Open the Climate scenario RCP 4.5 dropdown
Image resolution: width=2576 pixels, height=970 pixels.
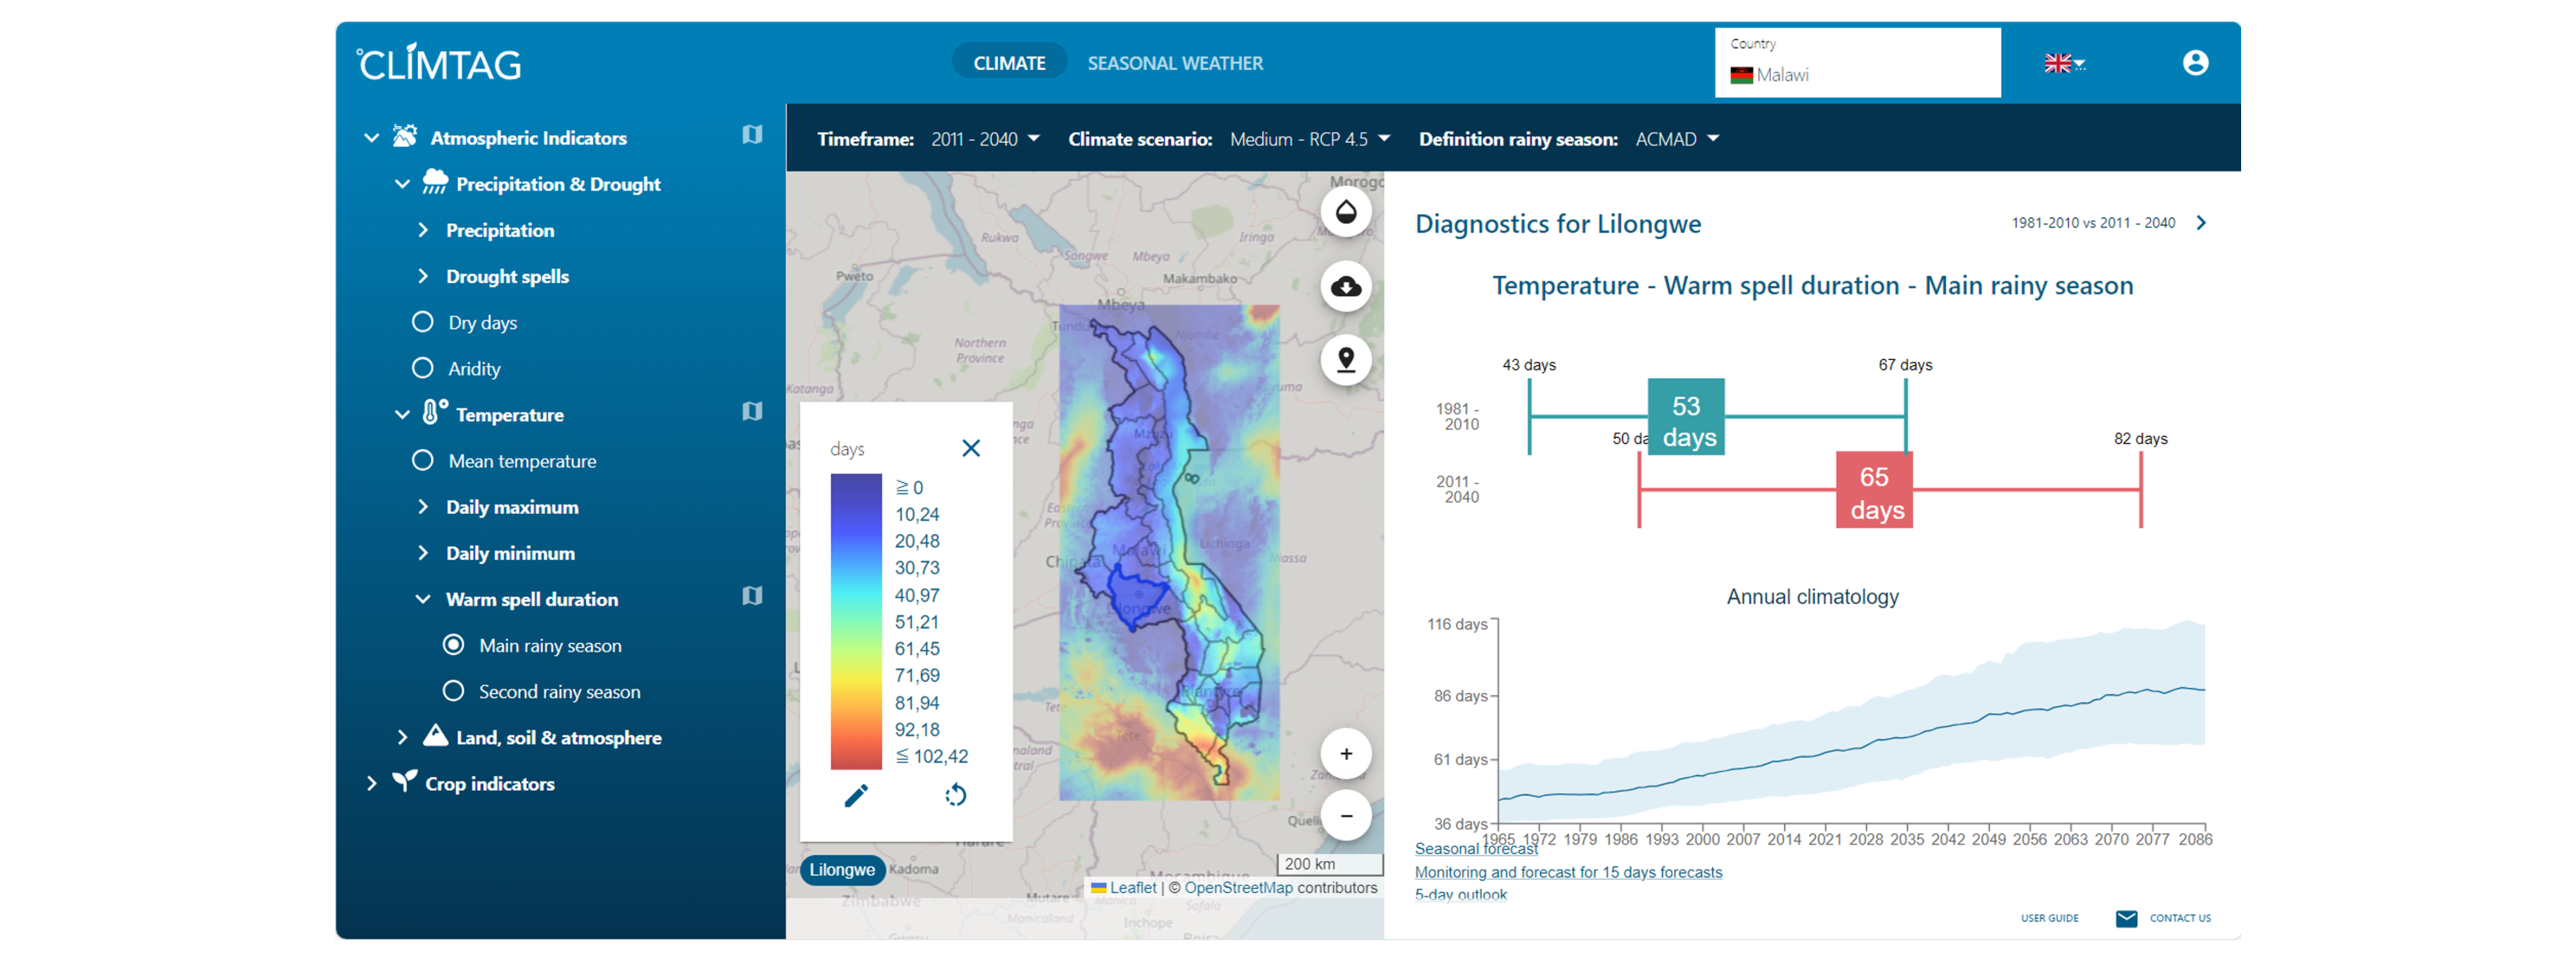pos(1310,139)
